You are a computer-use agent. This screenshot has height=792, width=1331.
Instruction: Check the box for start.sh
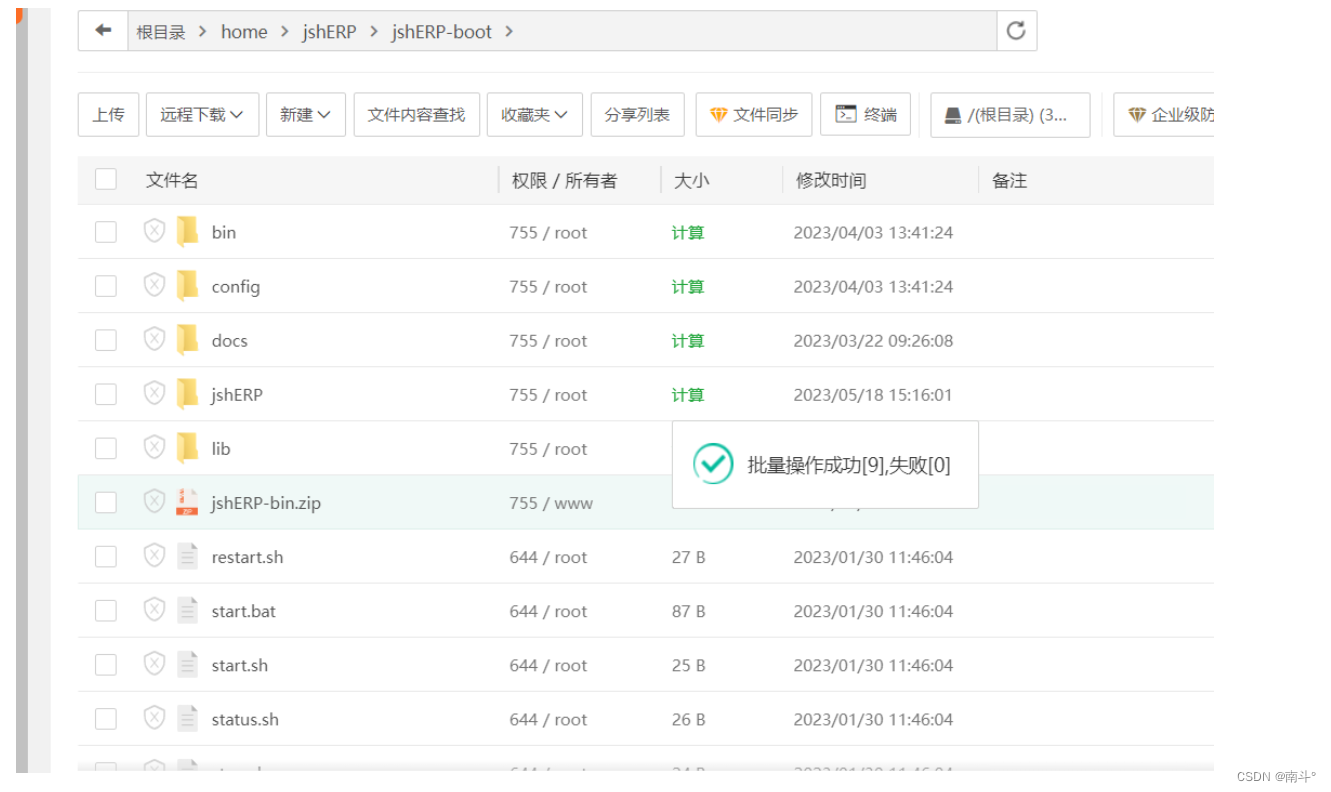pyautogui.click(x=106, y=664)
